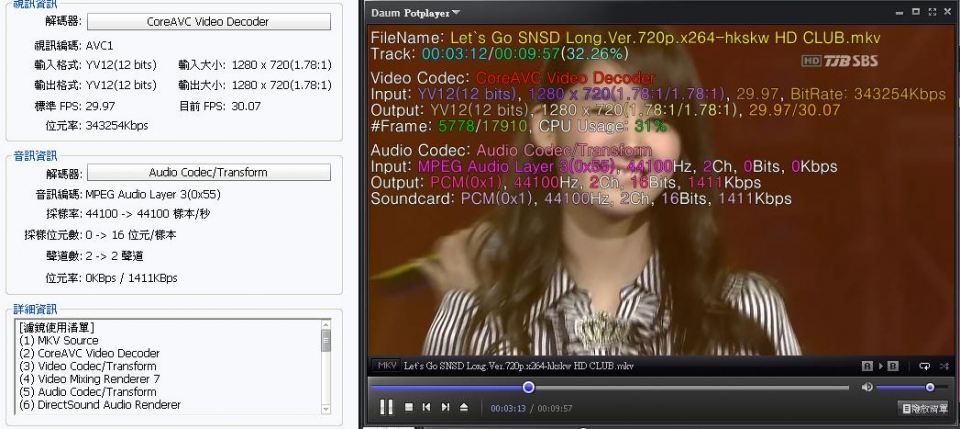Image resolution: width=960 pixels, height=429 pixels.
Task: Click the video bitrate 343254Kbps value
Action: point(117,125)
